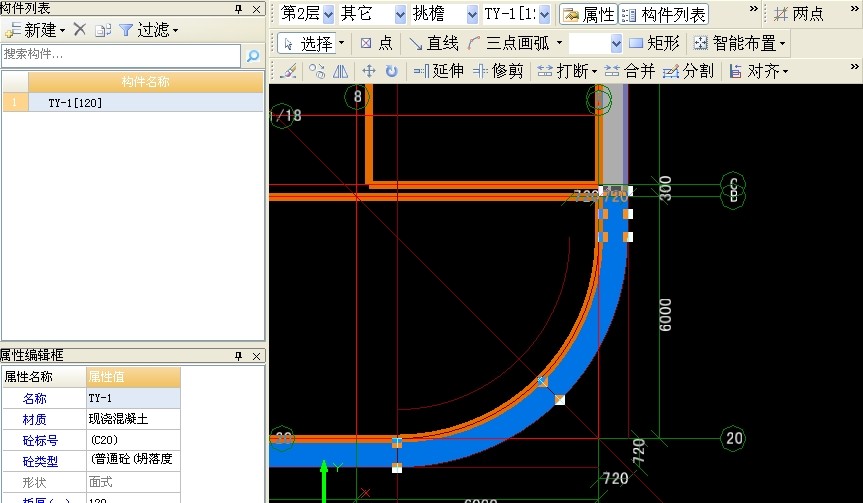Click the 构件列表 toolbar button
Image resolution: width=863 pixels, height=503 pixels.
point(664,15)
